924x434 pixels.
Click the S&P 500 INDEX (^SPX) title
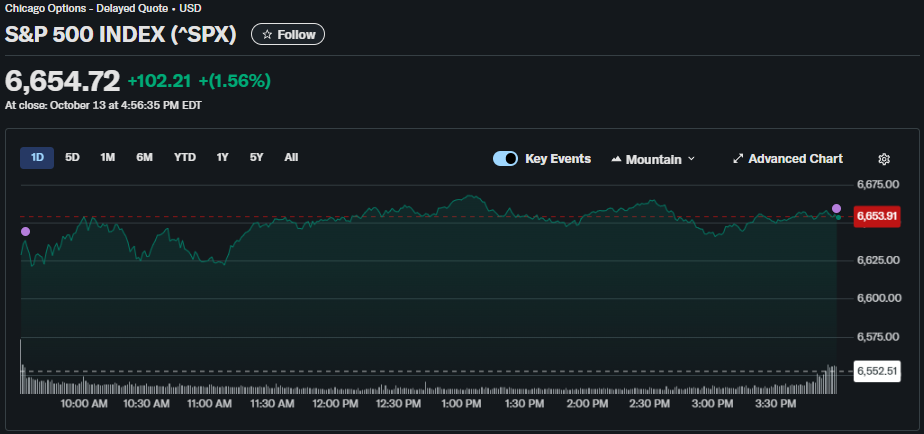(121, 34)
